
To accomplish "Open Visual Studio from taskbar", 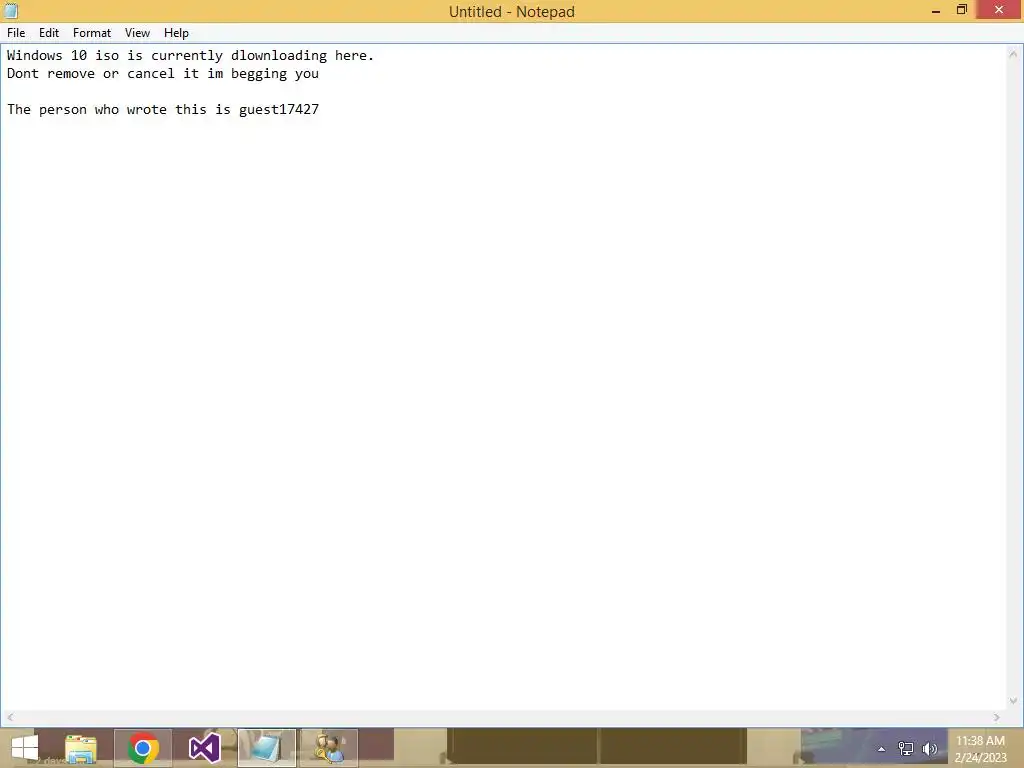I will pos(204,748).
